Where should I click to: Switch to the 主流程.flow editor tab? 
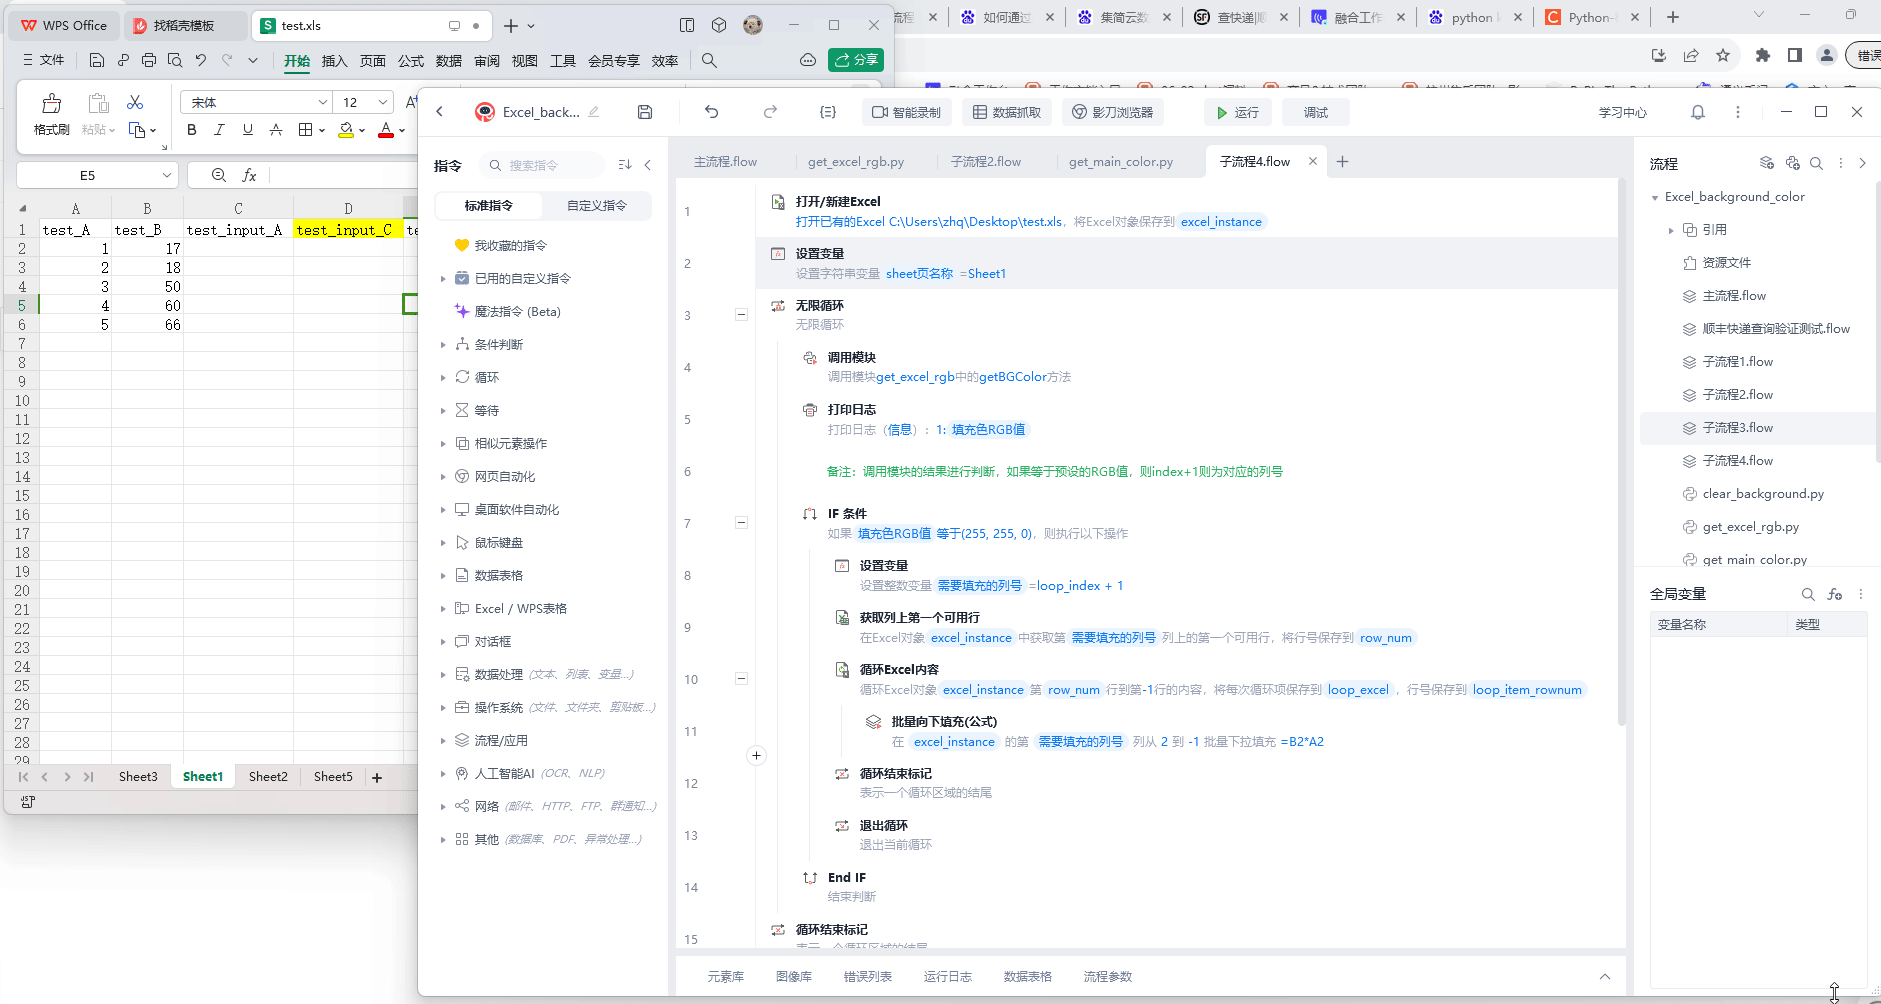(725, 161)
